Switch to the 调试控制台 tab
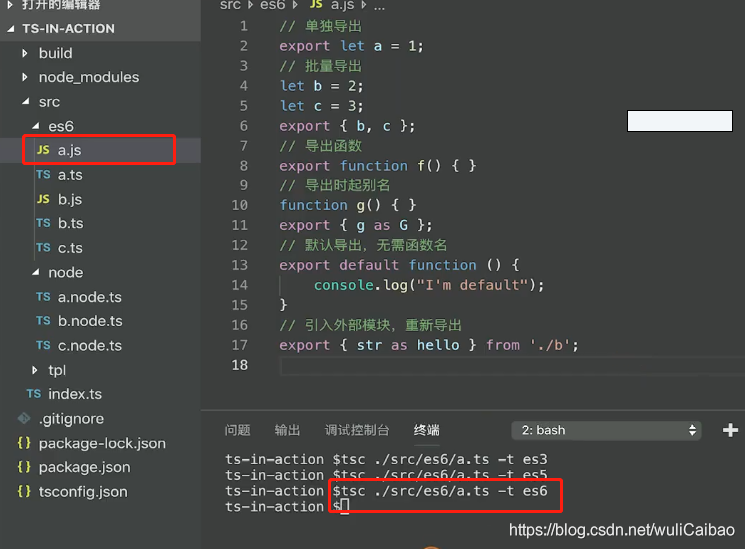Viewport: 745px width, 549px height. (357, 430)
